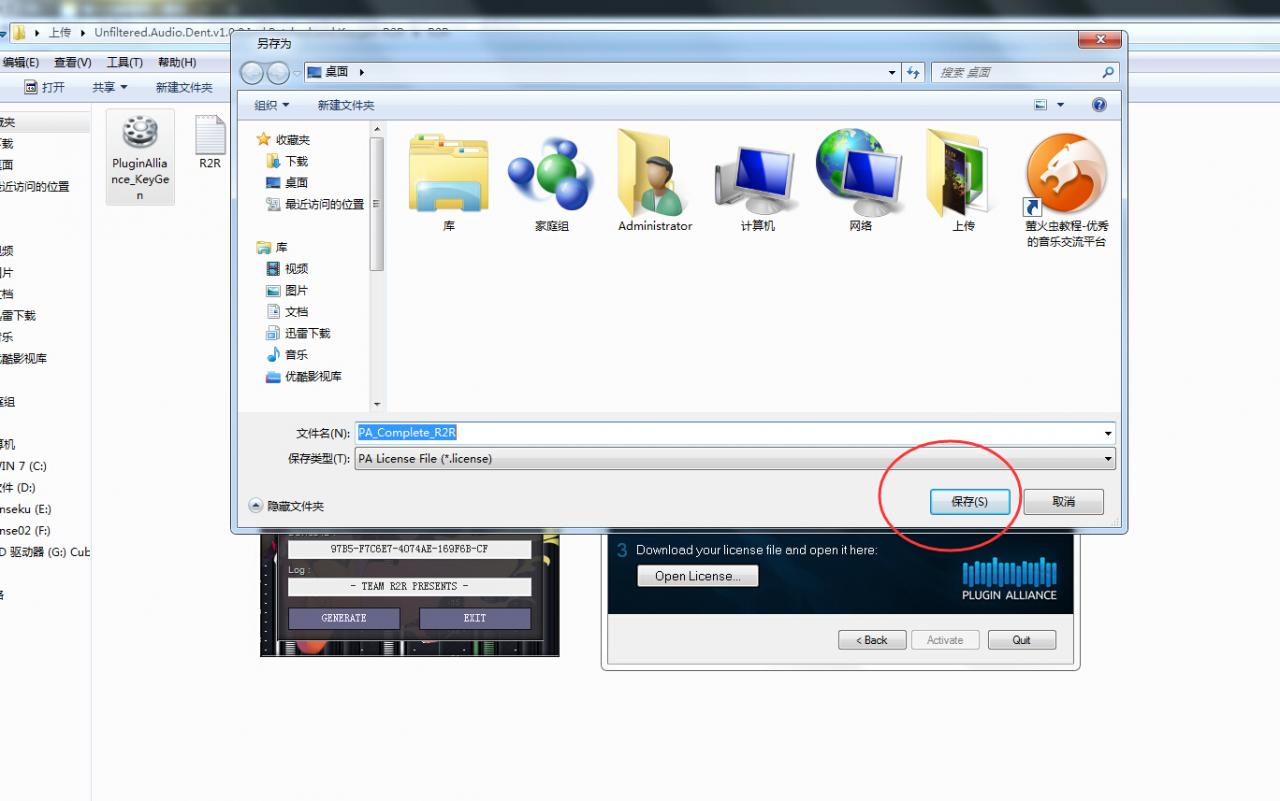This screenshot has width=1280, height=801.
Task: Click the Quit button in activation window
Action: (1021, 640)
